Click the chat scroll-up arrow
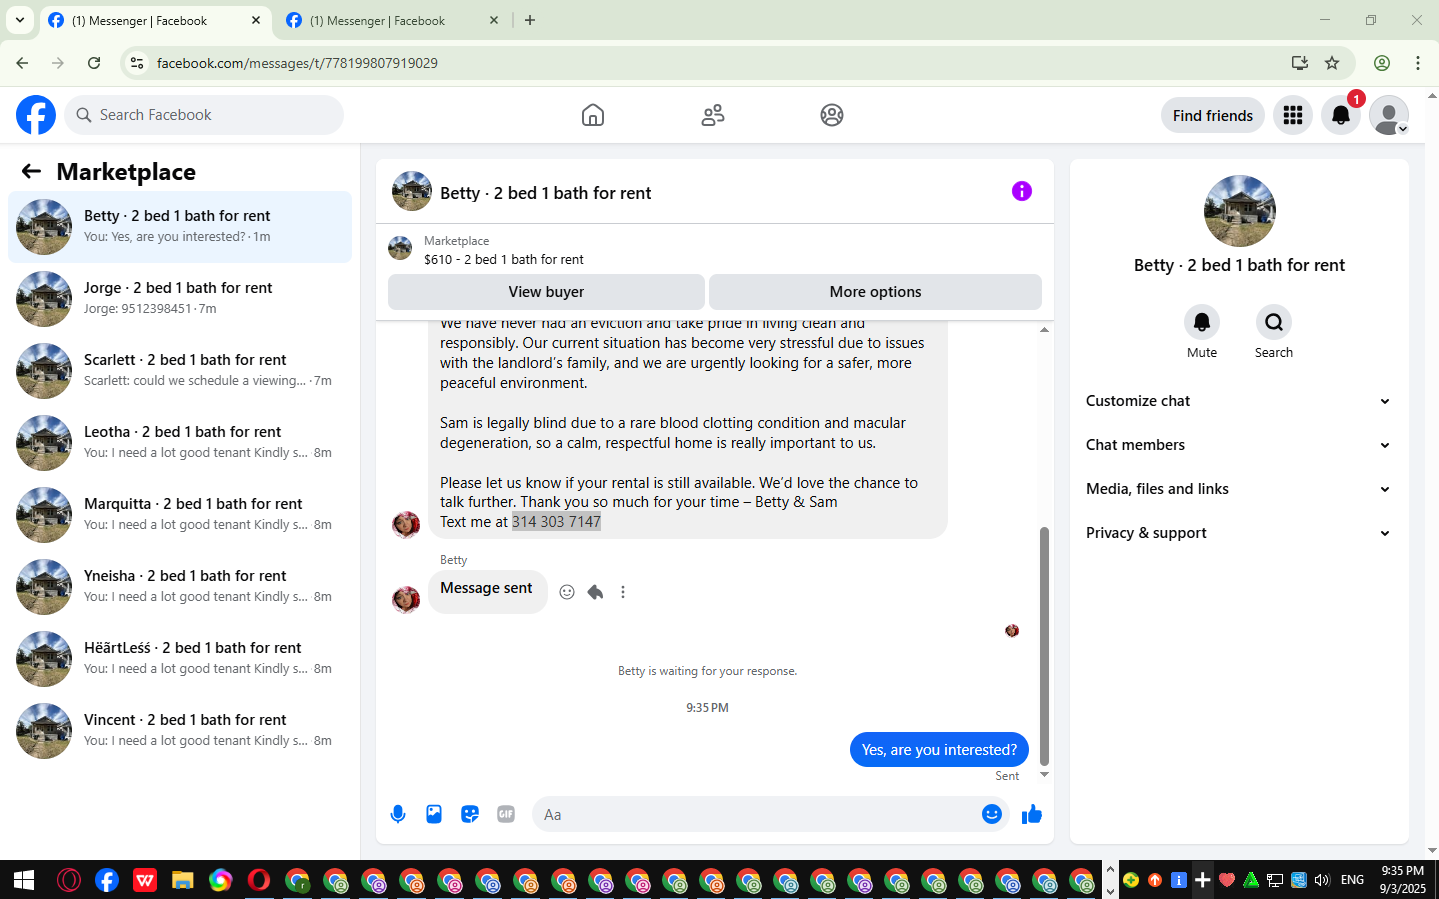This screenshot has height=899, width=1439. click(1044, 330)
